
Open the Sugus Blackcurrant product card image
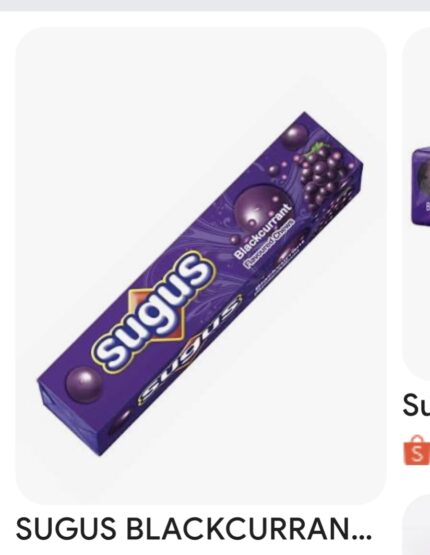click(x=201, y=265)
